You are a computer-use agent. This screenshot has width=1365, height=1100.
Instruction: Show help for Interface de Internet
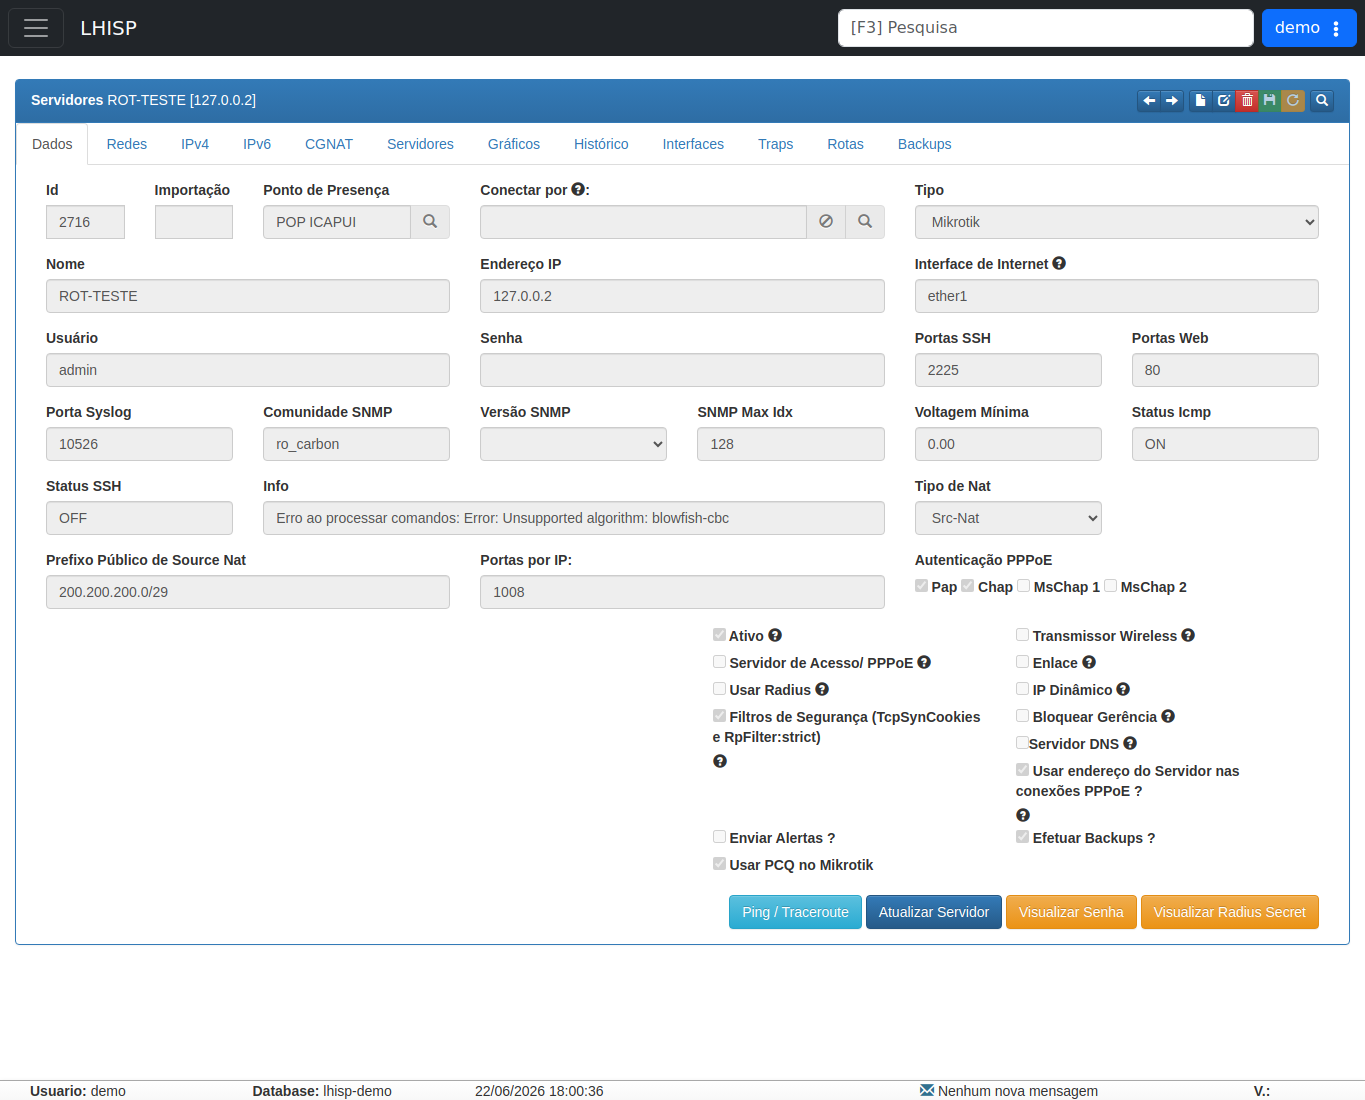click(1059, 263)
